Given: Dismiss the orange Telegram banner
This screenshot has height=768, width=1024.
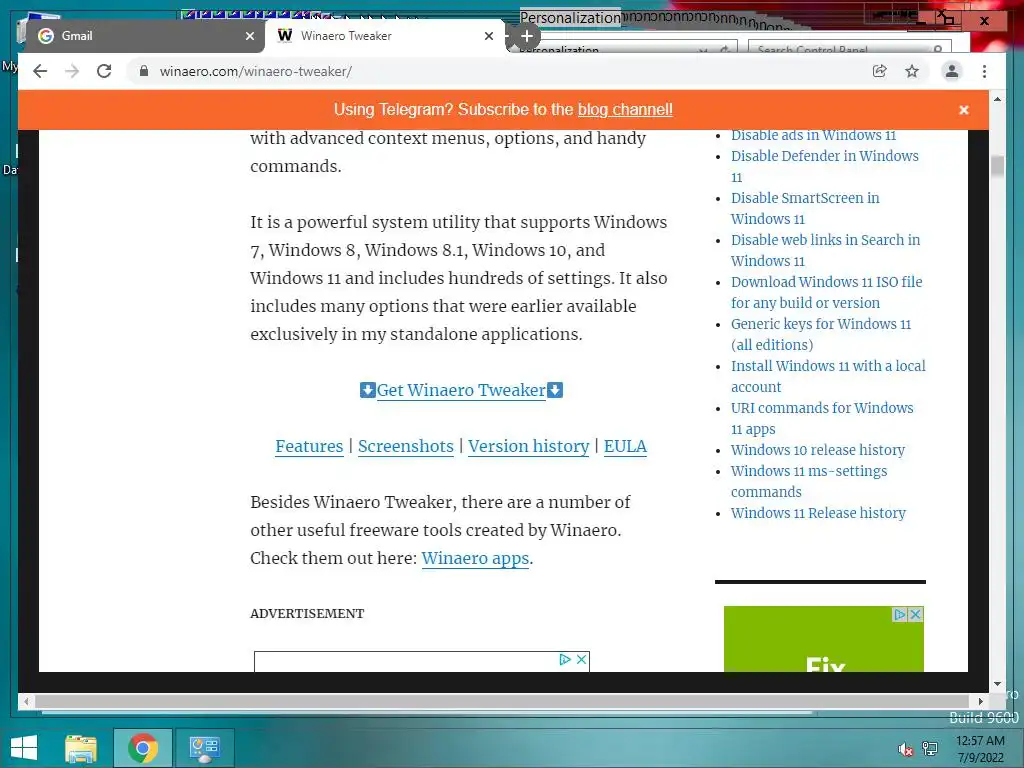Looking at the screenshot, I should 963,110.
